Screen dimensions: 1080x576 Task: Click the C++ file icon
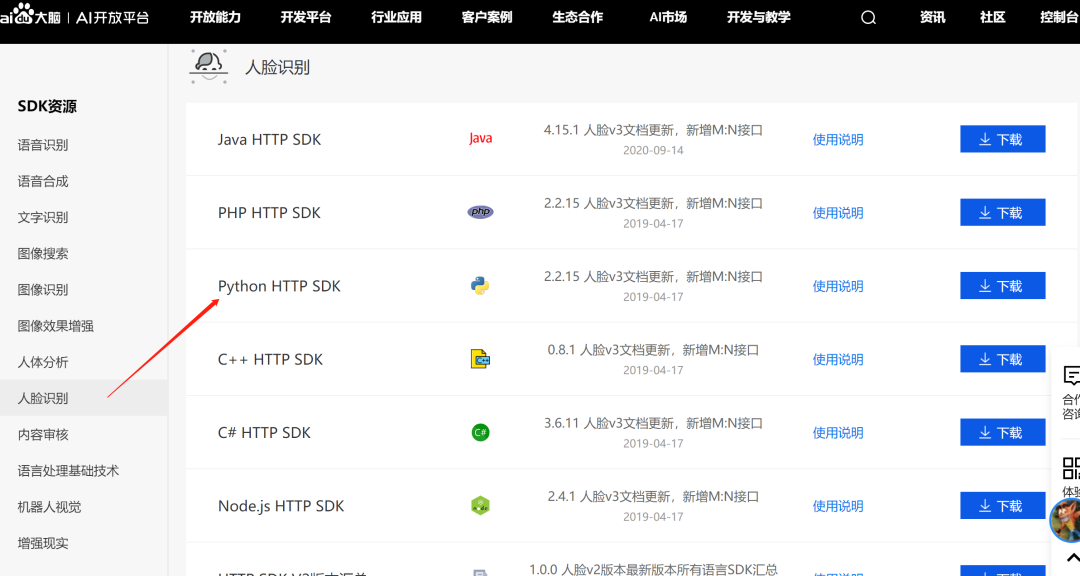point(480,359)
